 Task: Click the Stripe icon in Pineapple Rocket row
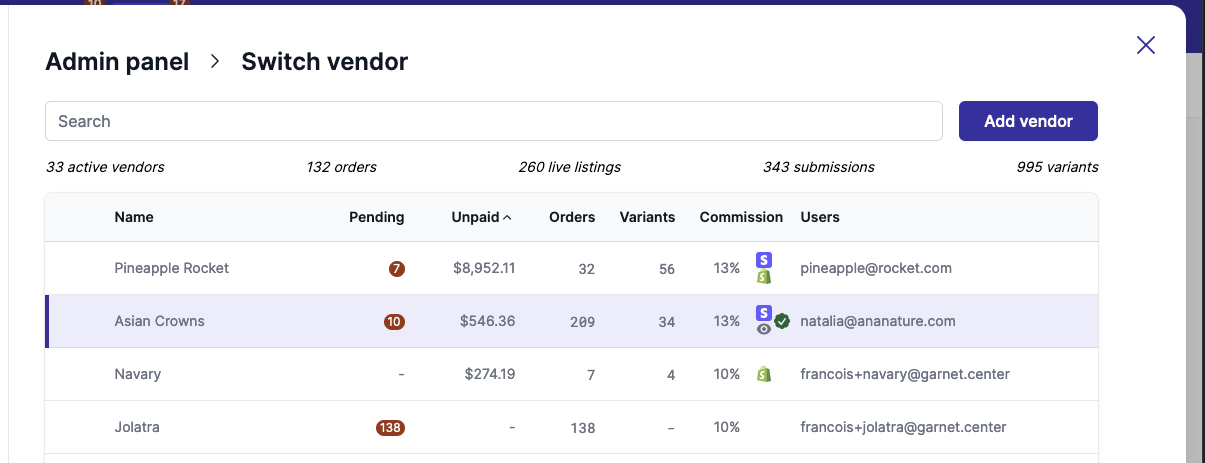pos(764,260)
